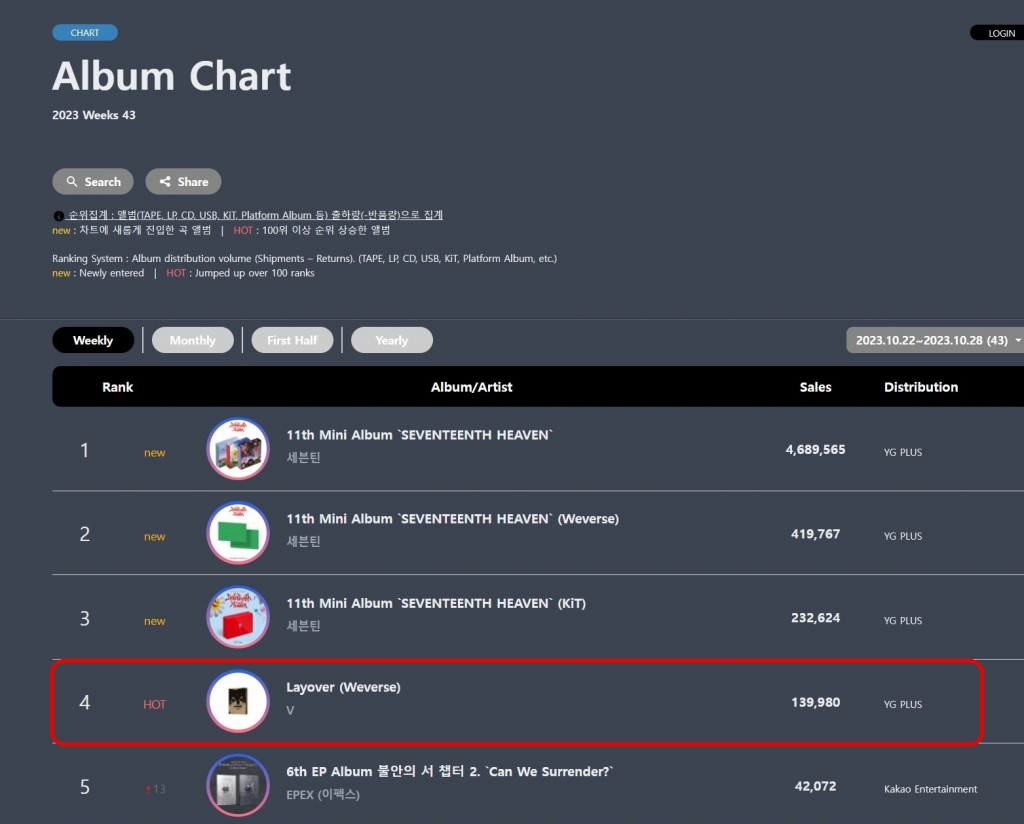Open Layover Weverse album cover thumbnail

pyautogui.click(x=238, y=701)
